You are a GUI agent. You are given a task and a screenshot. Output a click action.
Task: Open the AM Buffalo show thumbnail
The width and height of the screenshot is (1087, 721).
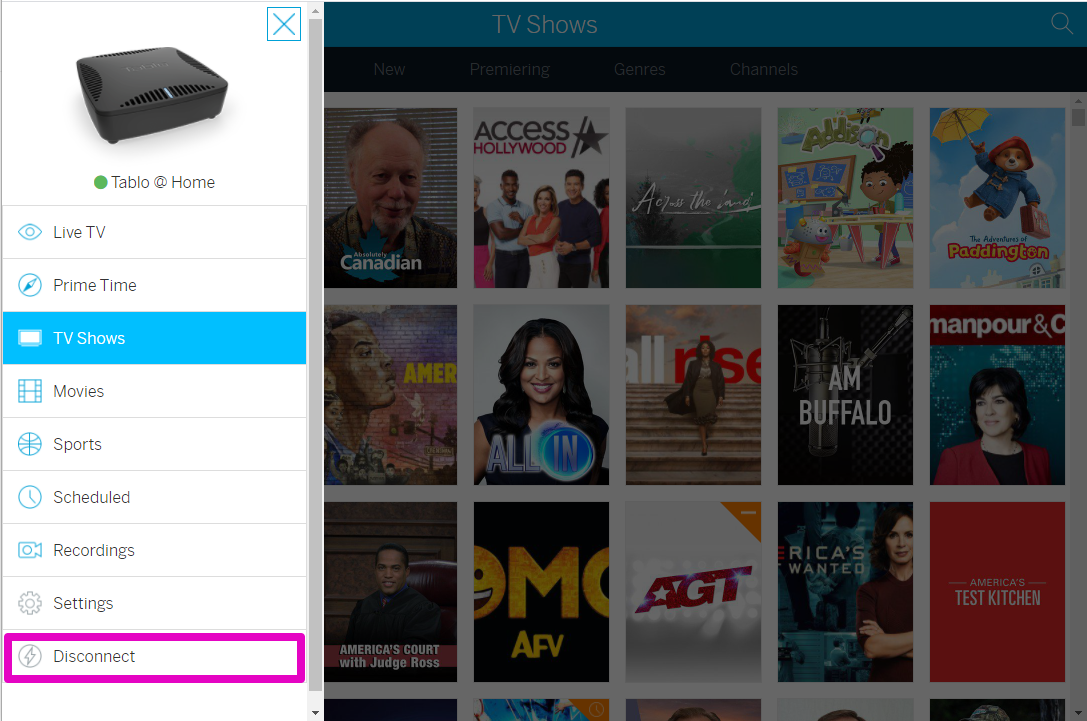(x=845, y=394)
